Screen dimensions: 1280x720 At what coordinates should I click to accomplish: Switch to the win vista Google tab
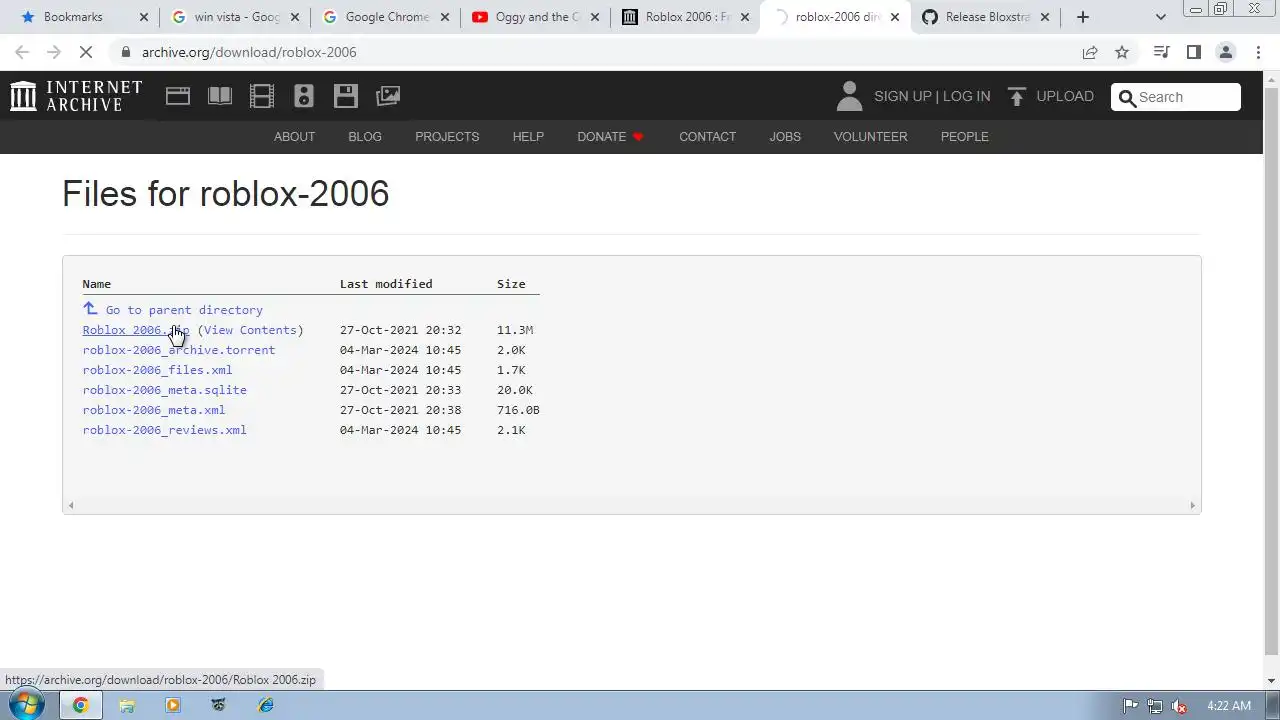pos(235,17)
